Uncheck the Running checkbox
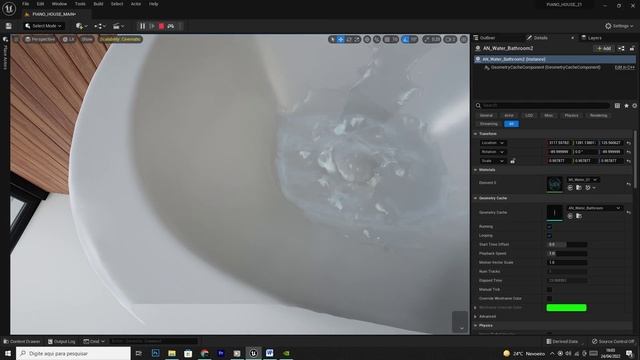Image resolution: width=640 pixels, height=360 pixels. coord(549,227)
